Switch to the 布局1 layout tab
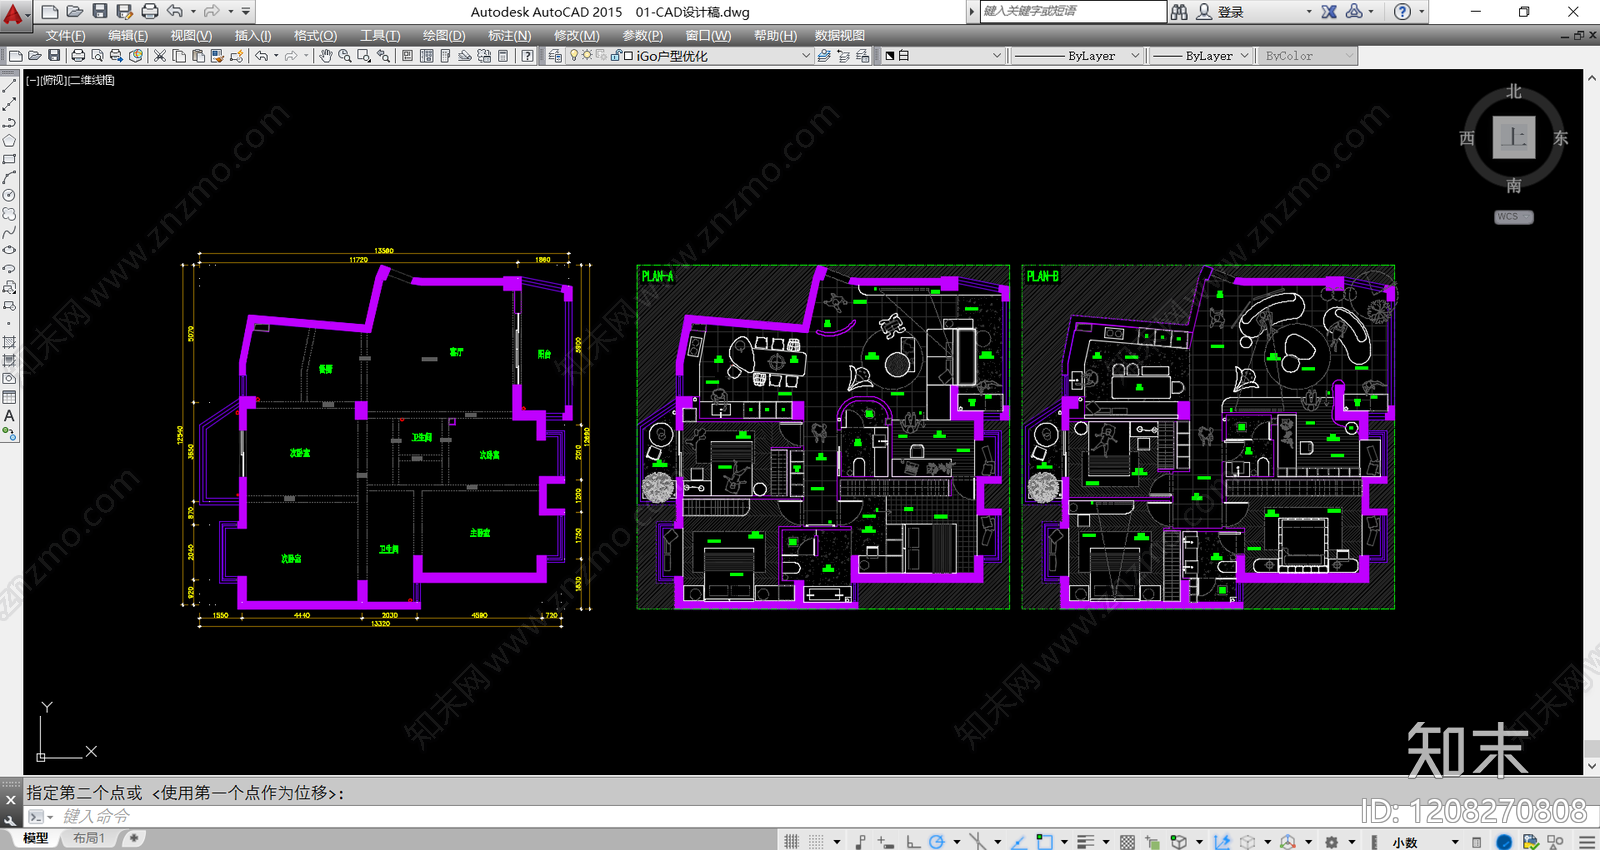The height and width of the screenshot is (850, 1600). [x=88, y=838]
